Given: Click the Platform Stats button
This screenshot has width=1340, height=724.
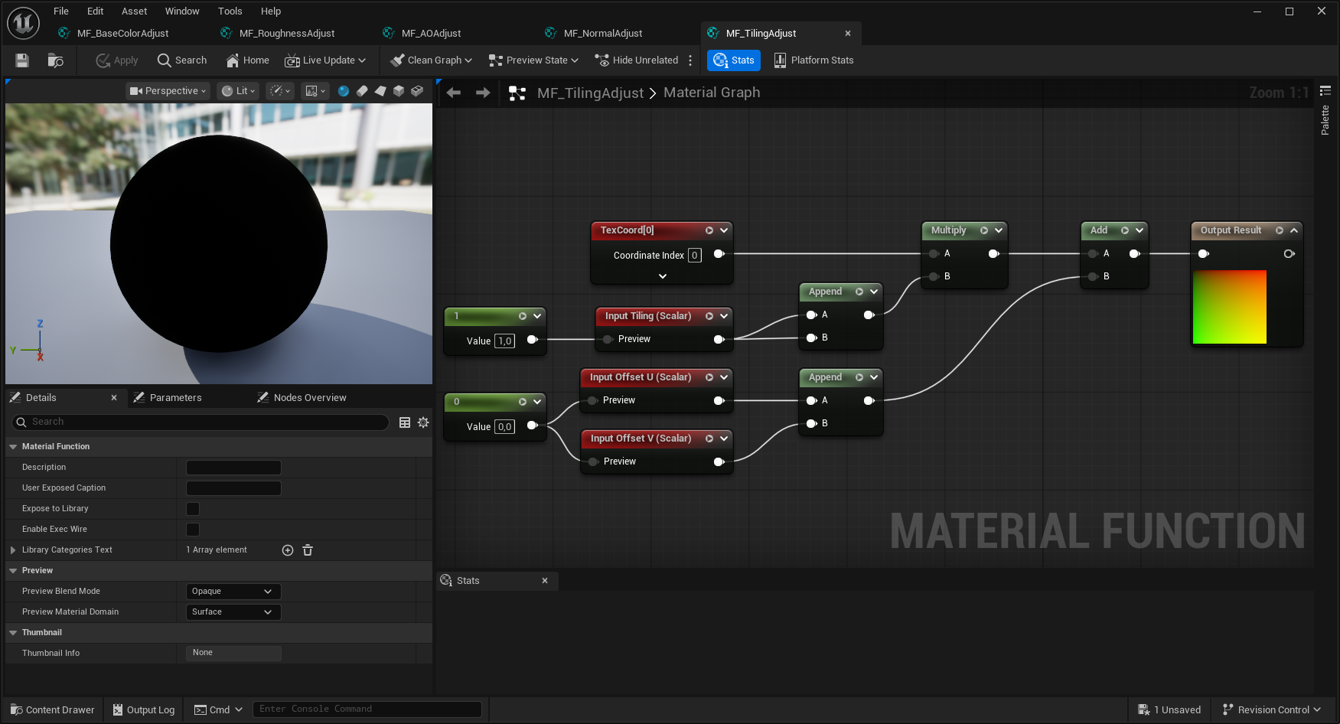Looking at the screenshot, I should pos(813,61).
